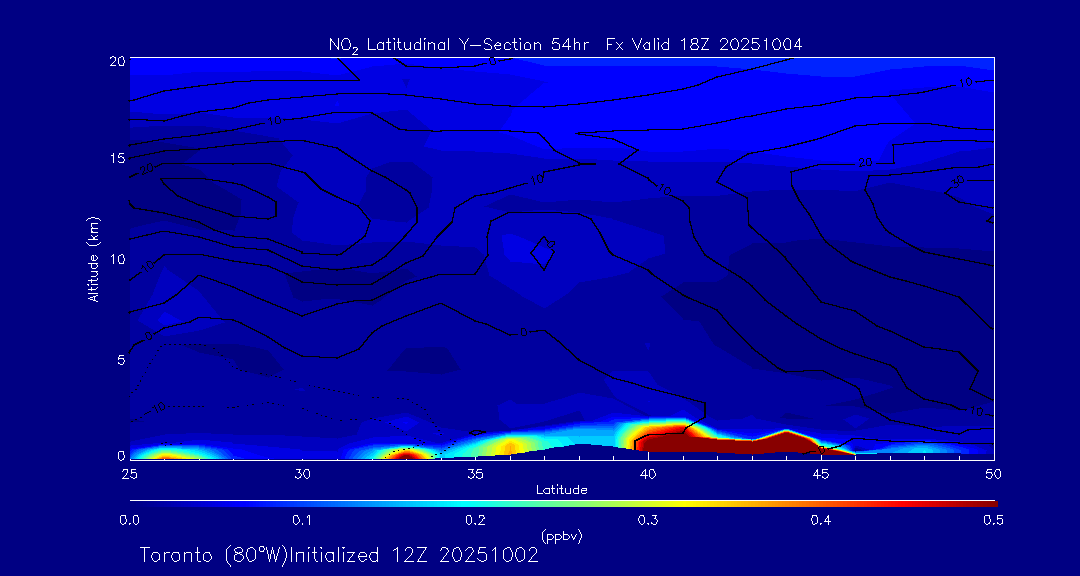Click the (ppbv) unit label under colorbar
The height and width of the screenshot is (576, 1080).
[562, 536]
